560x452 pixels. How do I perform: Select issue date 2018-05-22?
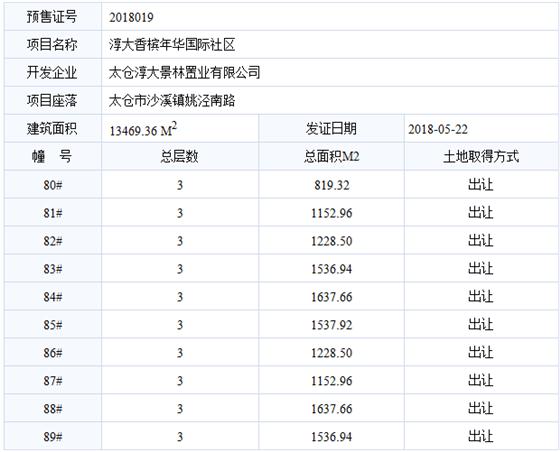(438, 129)
